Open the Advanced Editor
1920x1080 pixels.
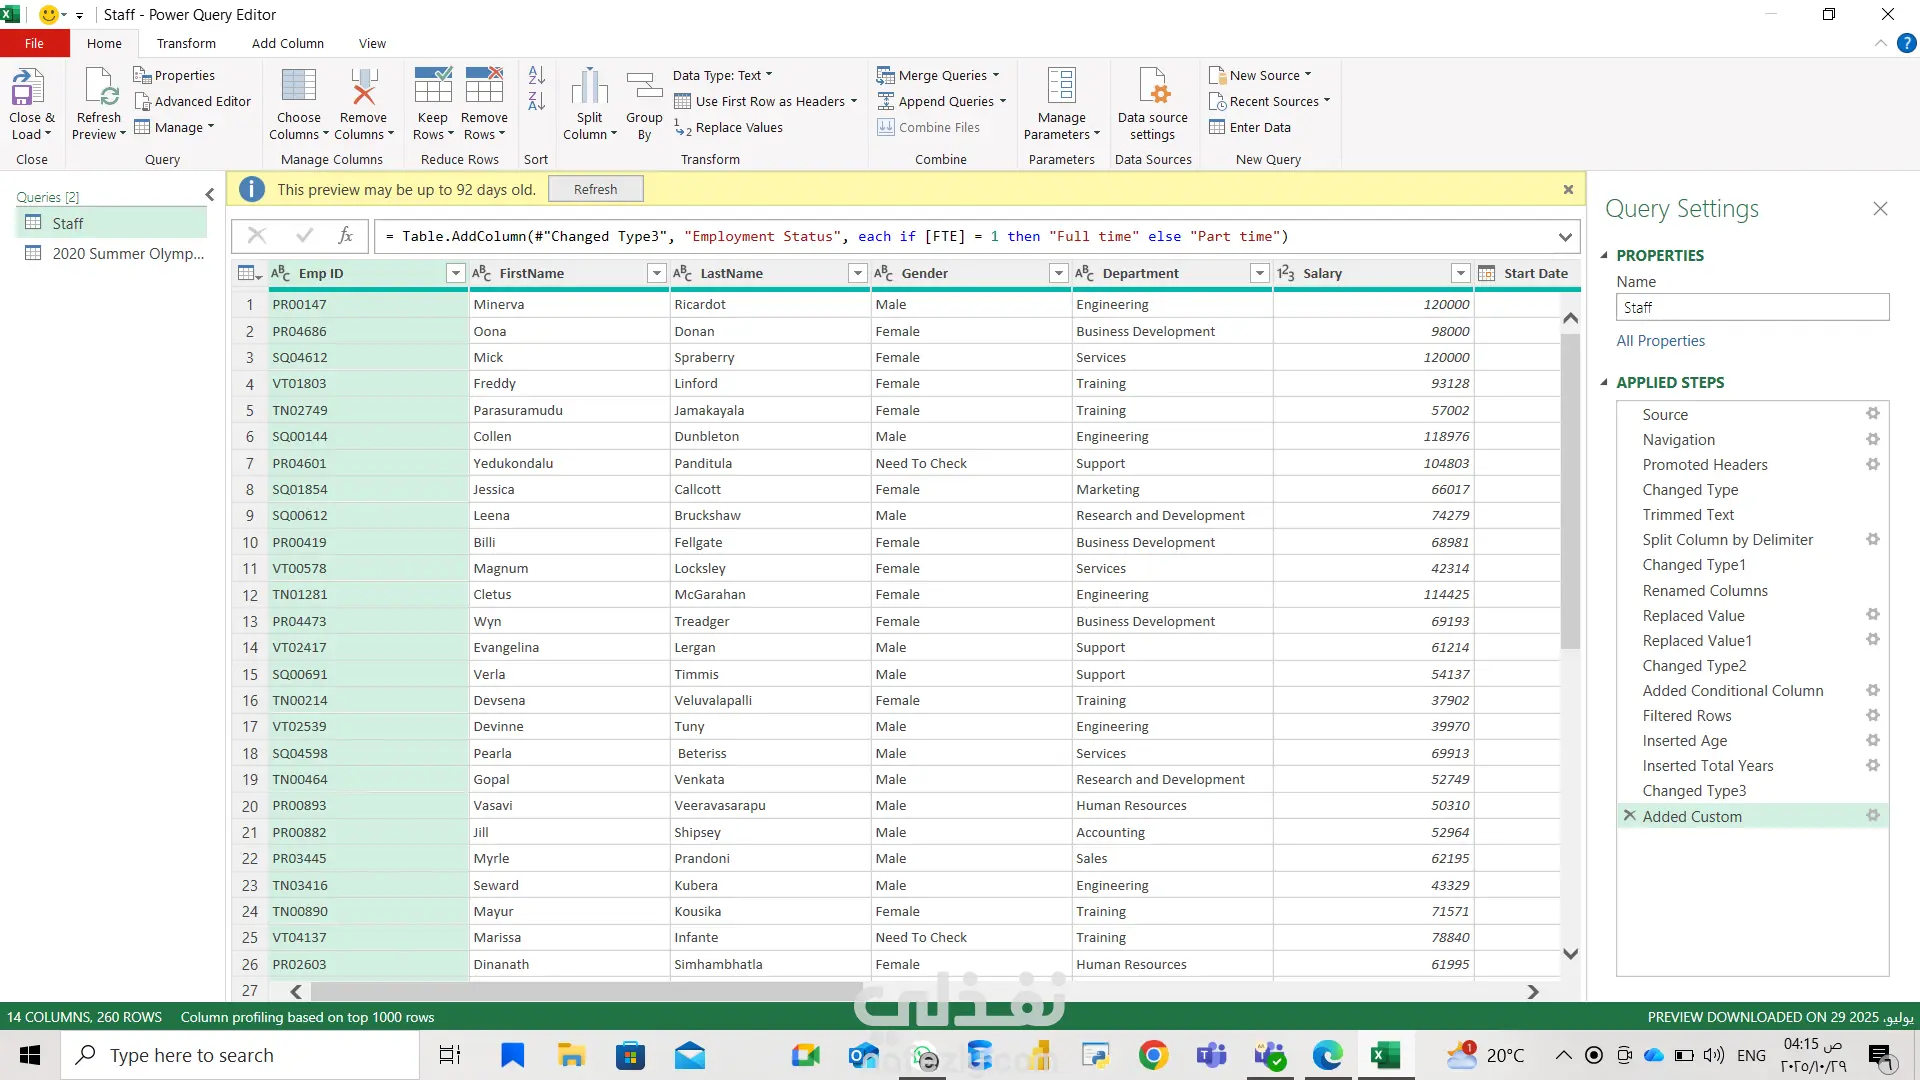(x=193, y=101)
